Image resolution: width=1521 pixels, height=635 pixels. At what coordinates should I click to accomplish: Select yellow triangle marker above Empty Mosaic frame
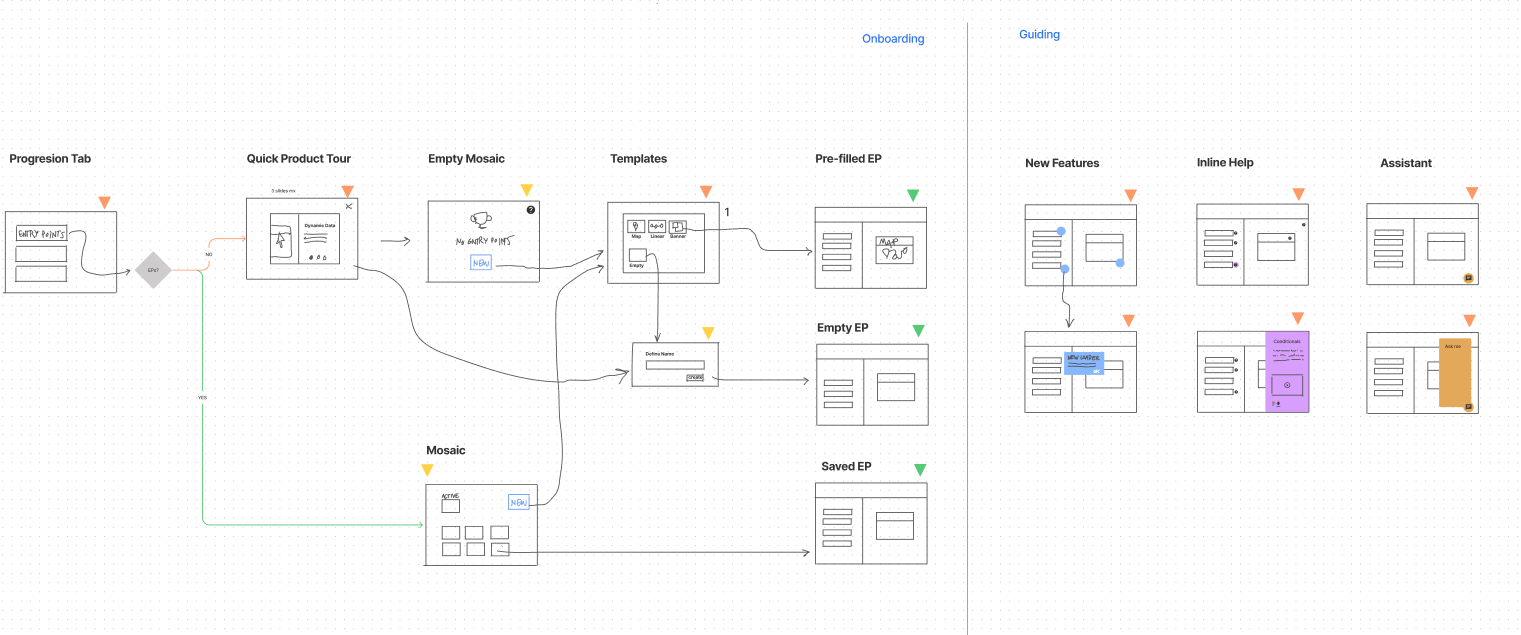(x=526, y=190)
